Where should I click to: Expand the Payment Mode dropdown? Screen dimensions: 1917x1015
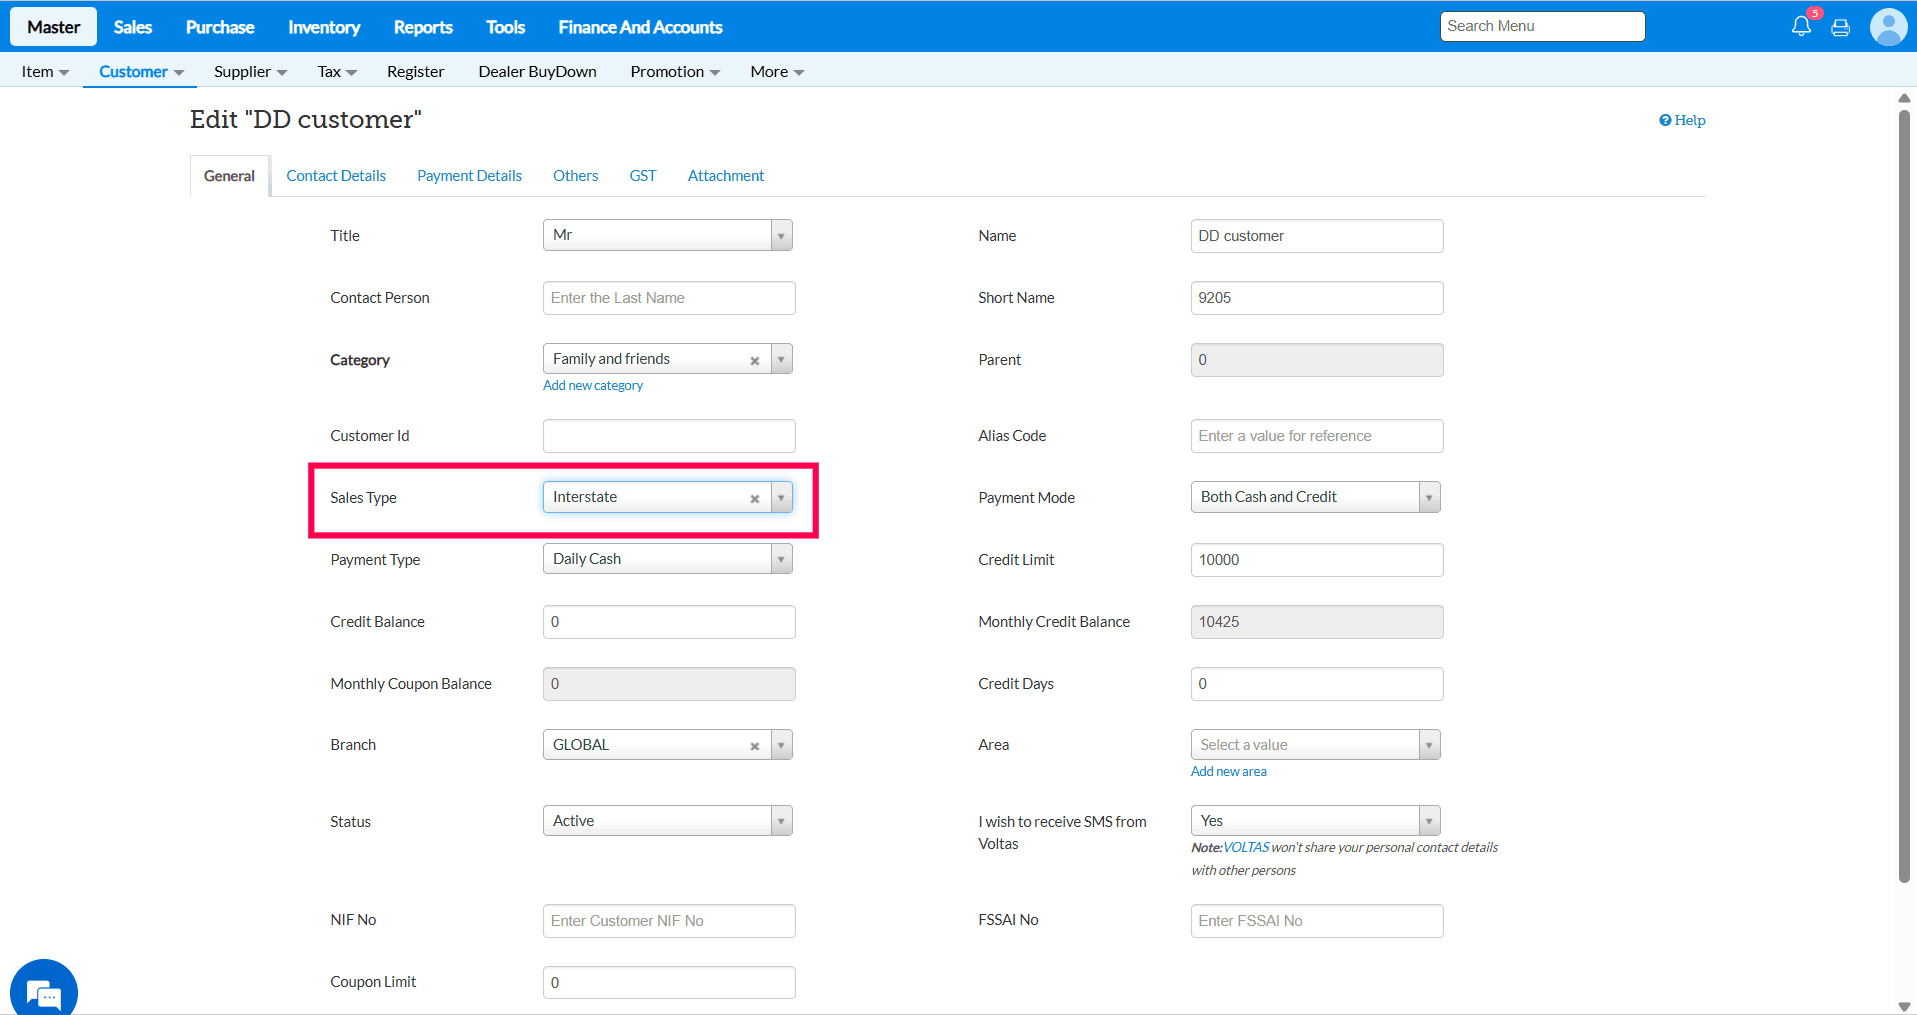(1429, 497)
